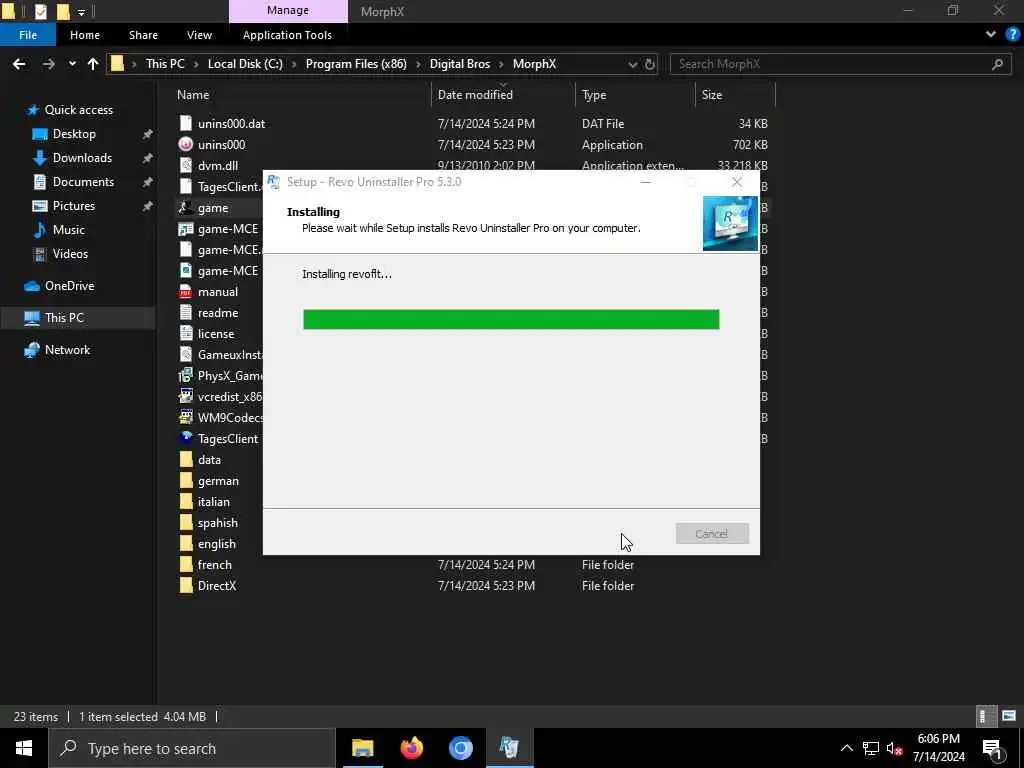Viewport: 1024px width, 768px height.
Task: Select the game executable icon
Action: click(186, 208)
